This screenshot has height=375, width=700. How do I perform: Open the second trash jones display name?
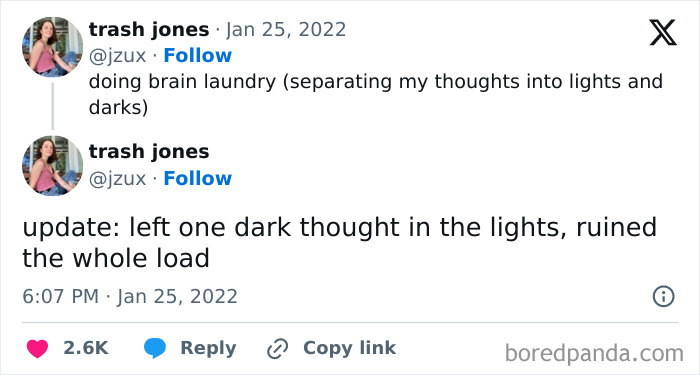click(149, 152)
